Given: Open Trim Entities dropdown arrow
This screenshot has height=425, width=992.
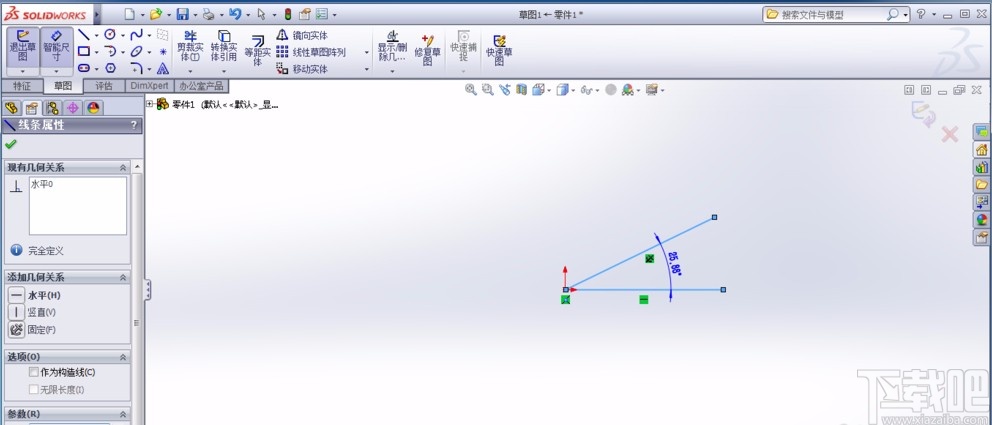Looking at the screenshot, I should pyautogui.click(x=190, y=71).
